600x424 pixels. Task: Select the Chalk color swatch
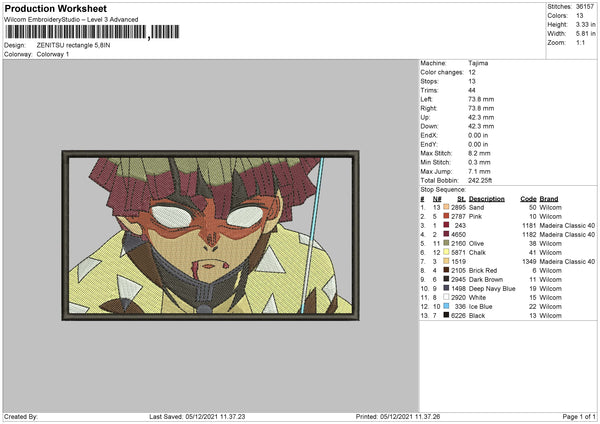(446, 252)
